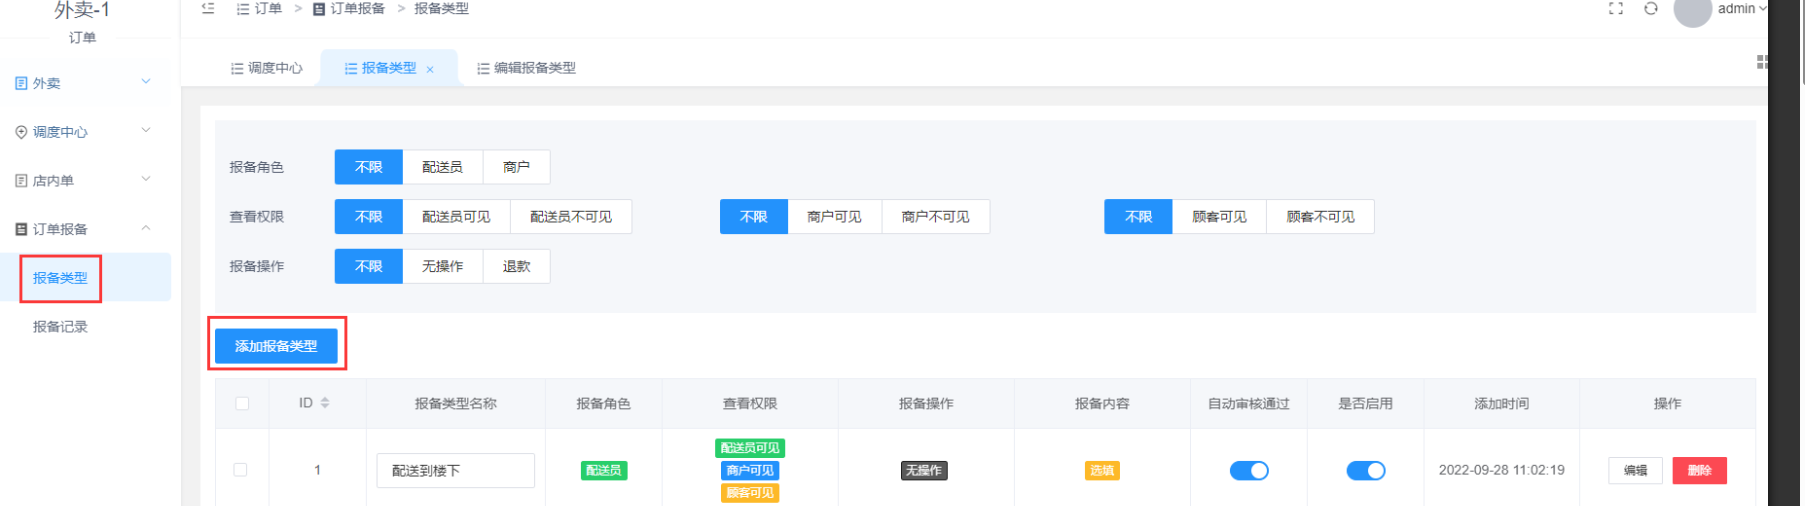Collapse the sidebar menu icon
This screenshot has height=506, width=1805.
208,8
